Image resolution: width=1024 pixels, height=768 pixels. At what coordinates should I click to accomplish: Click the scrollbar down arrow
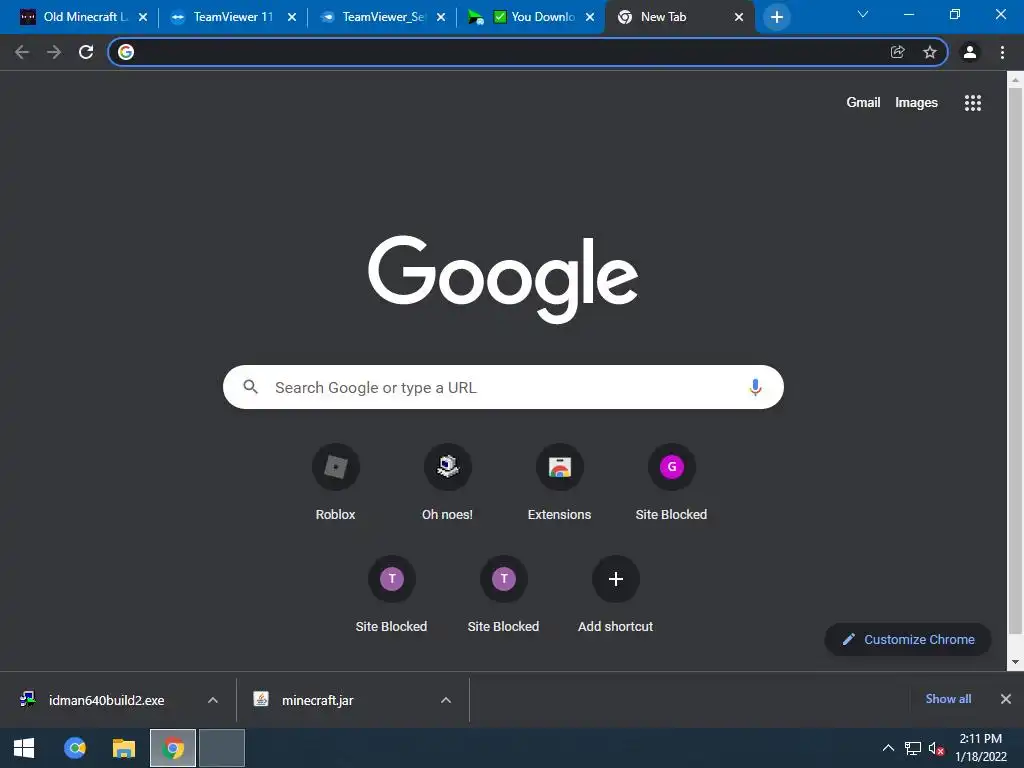(x=1015, y=662)
